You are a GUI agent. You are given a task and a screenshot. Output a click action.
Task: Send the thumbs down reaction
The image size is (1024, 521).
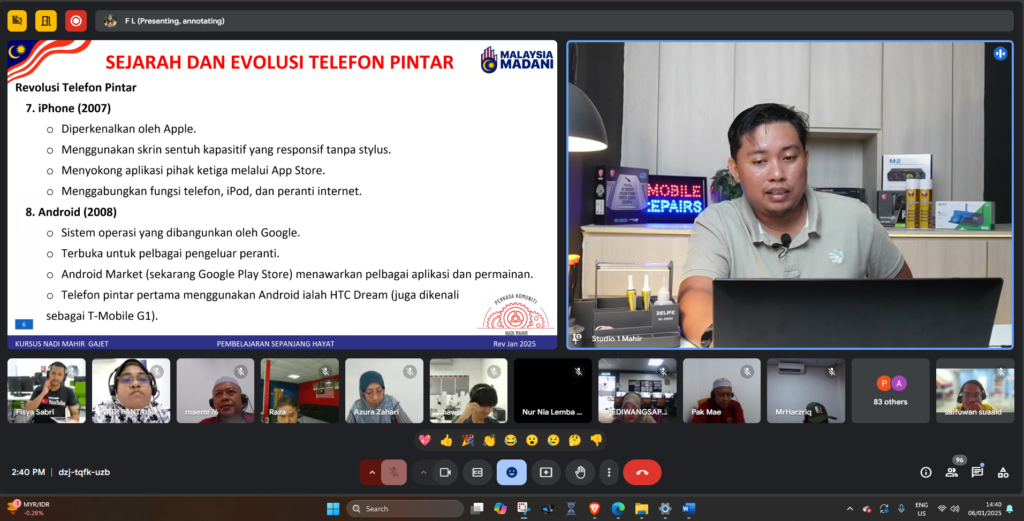(596, 440)
